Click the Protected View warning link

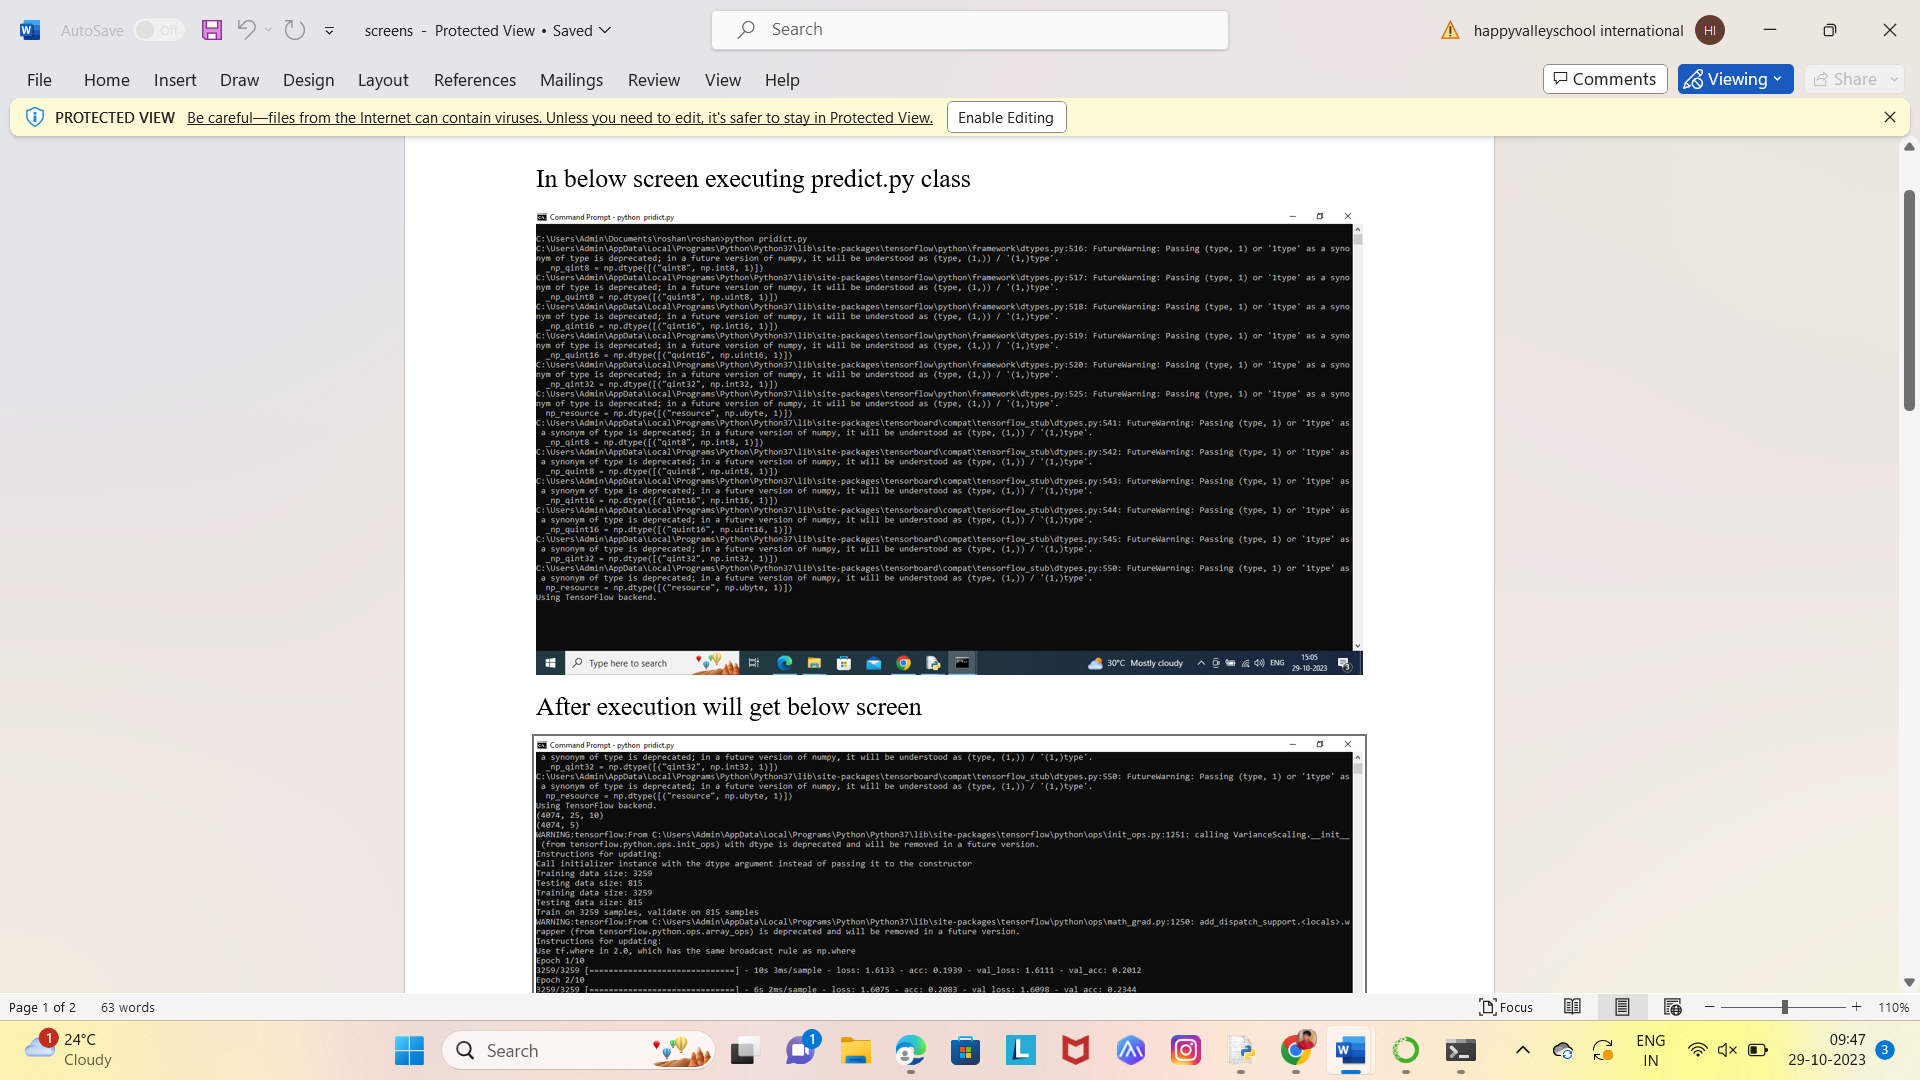coord(559,117)
